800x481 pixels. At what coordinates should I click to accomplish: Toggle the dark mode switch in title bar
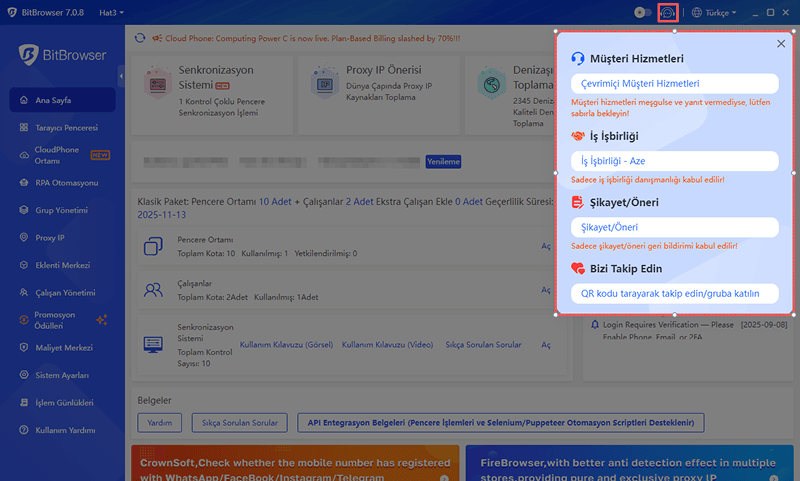pos(643,13)
